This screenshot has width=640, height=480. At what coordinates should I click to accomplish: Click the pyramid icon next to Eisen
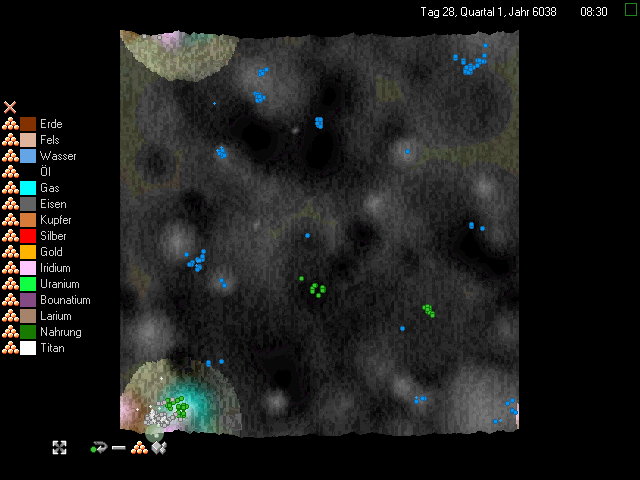pos(10,204)
